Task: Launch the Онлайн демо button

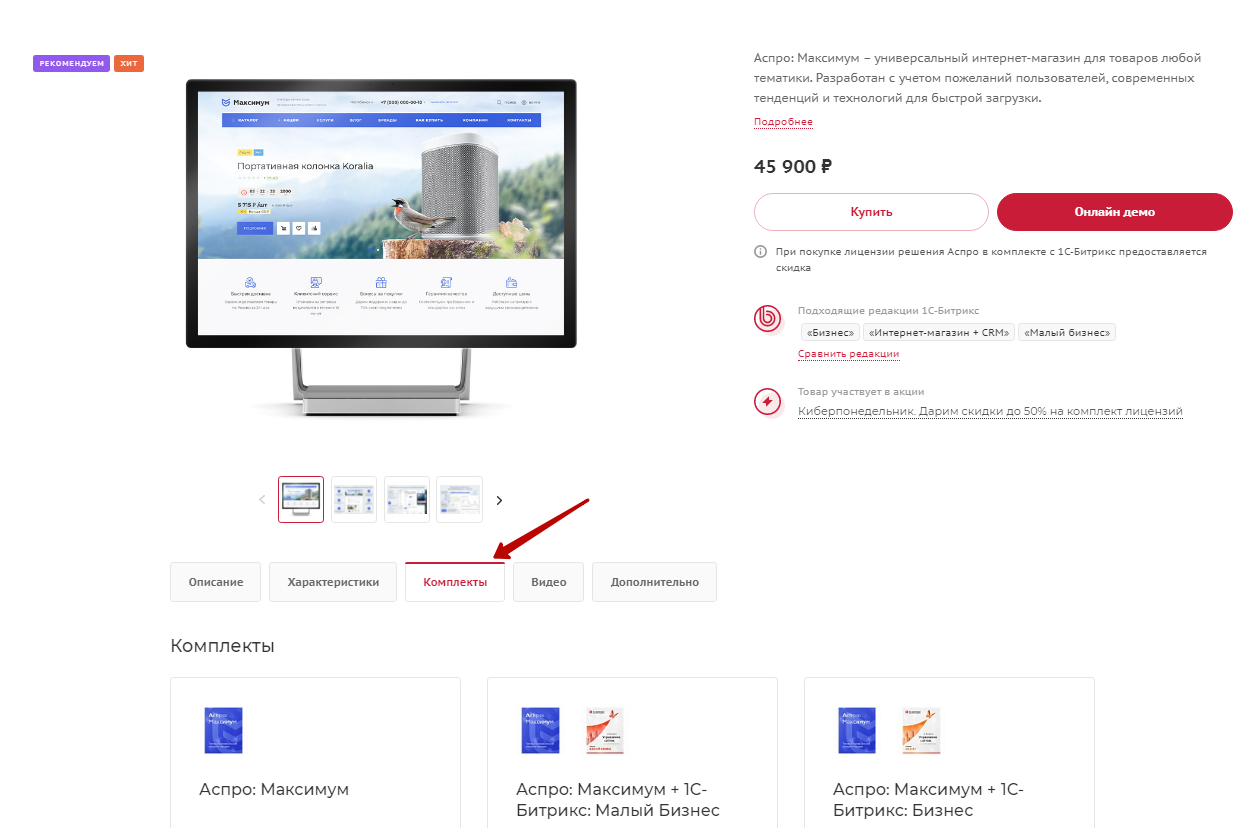Action: point(1115,212)
